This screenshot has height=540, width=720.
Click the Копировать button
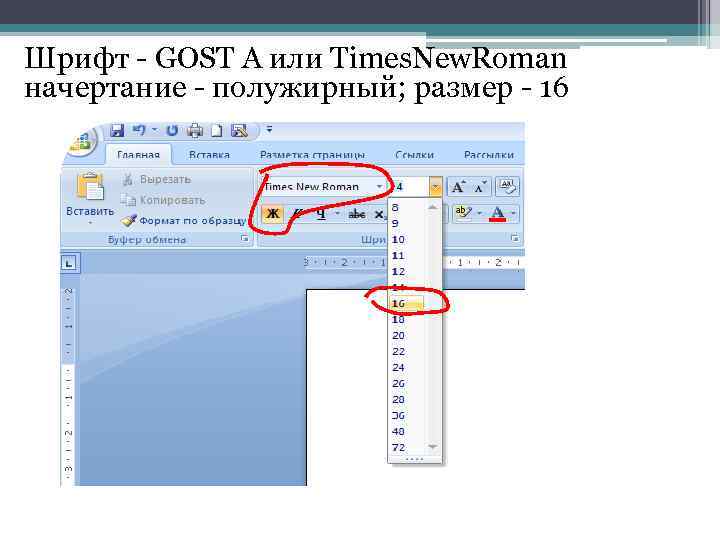click(163, 200)
